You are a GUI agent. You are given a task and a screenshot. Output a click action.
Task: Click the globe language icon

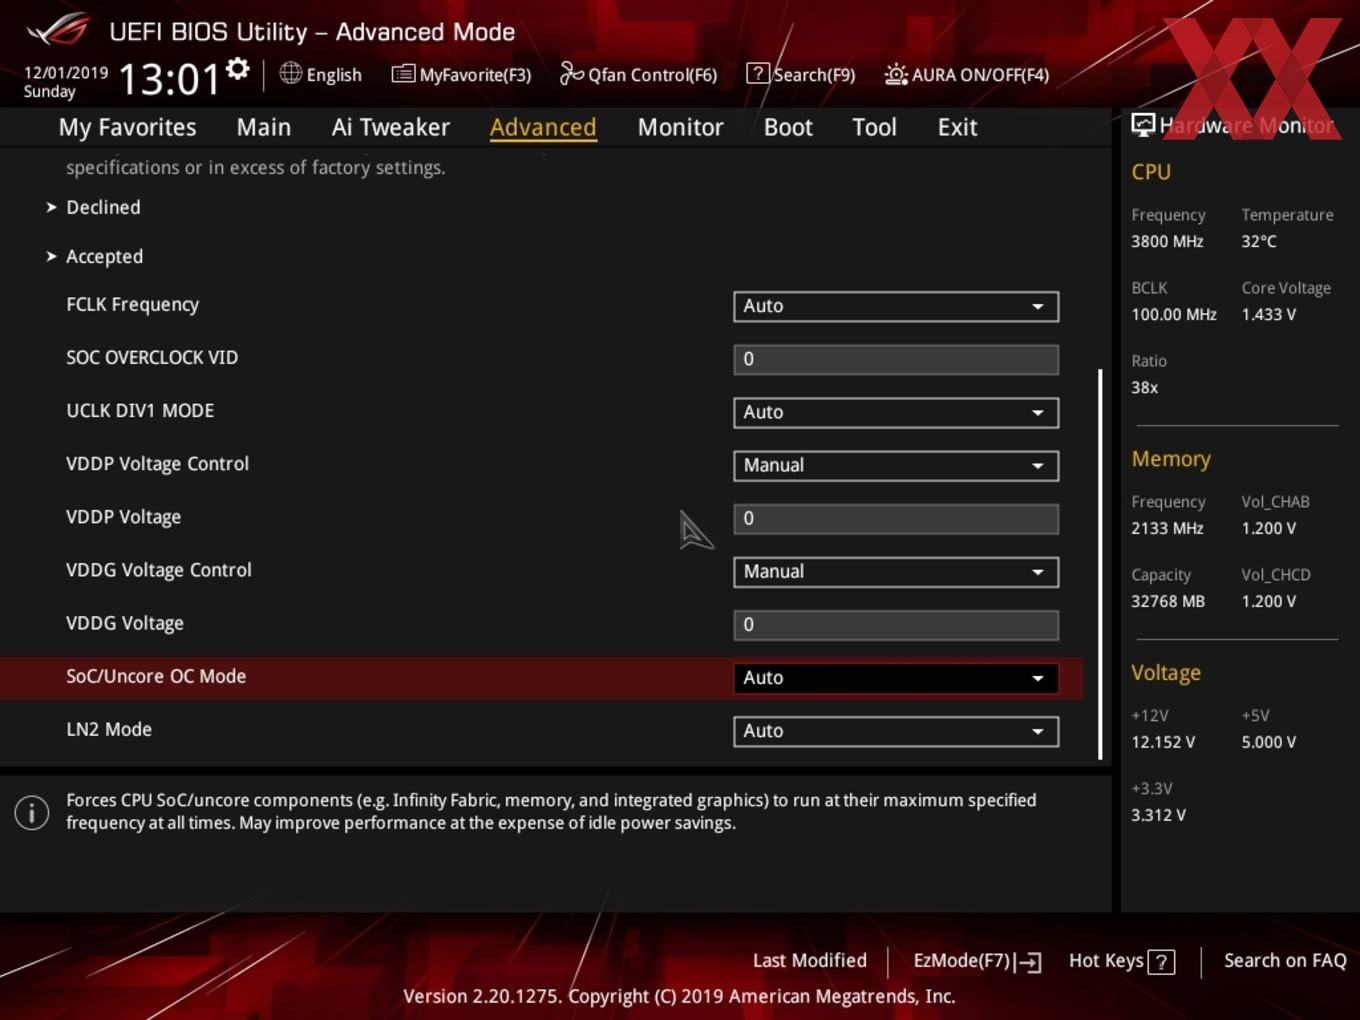point(290,73)
